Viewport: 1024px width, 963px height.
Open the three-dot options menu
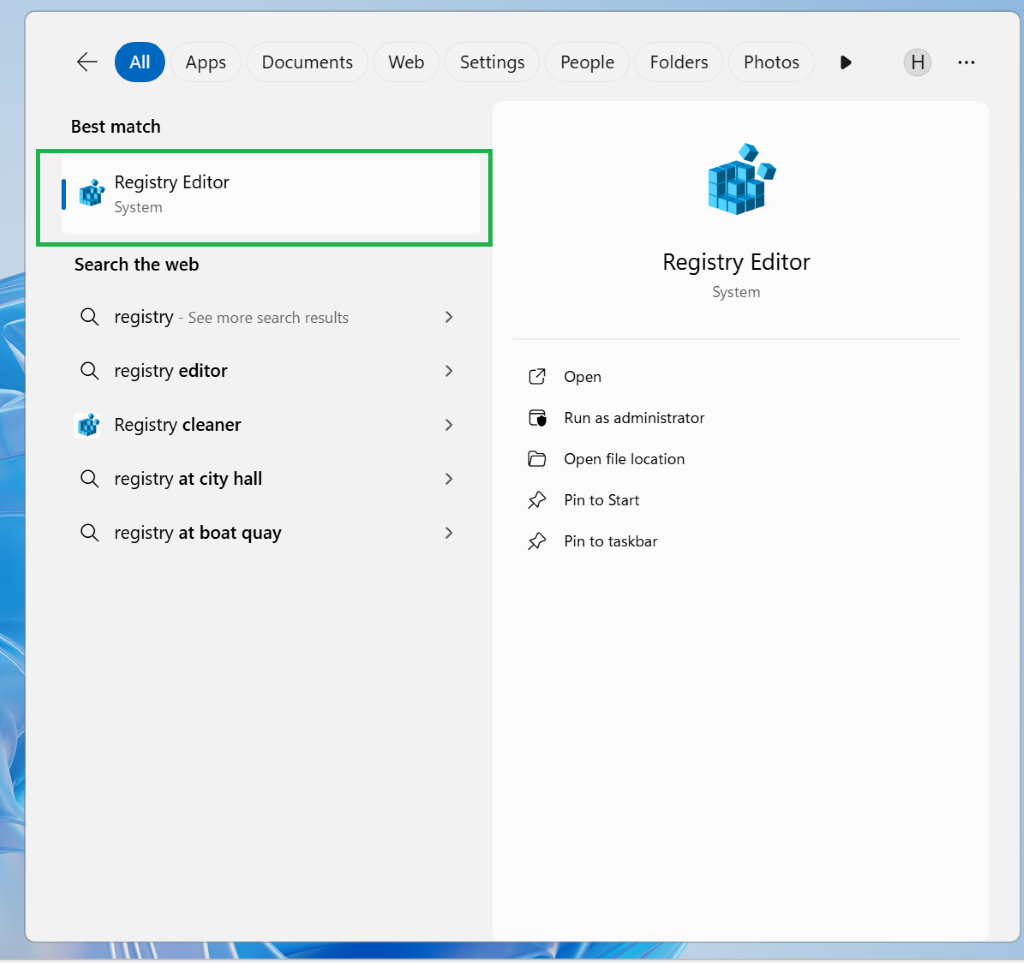[x=967, y=62]
